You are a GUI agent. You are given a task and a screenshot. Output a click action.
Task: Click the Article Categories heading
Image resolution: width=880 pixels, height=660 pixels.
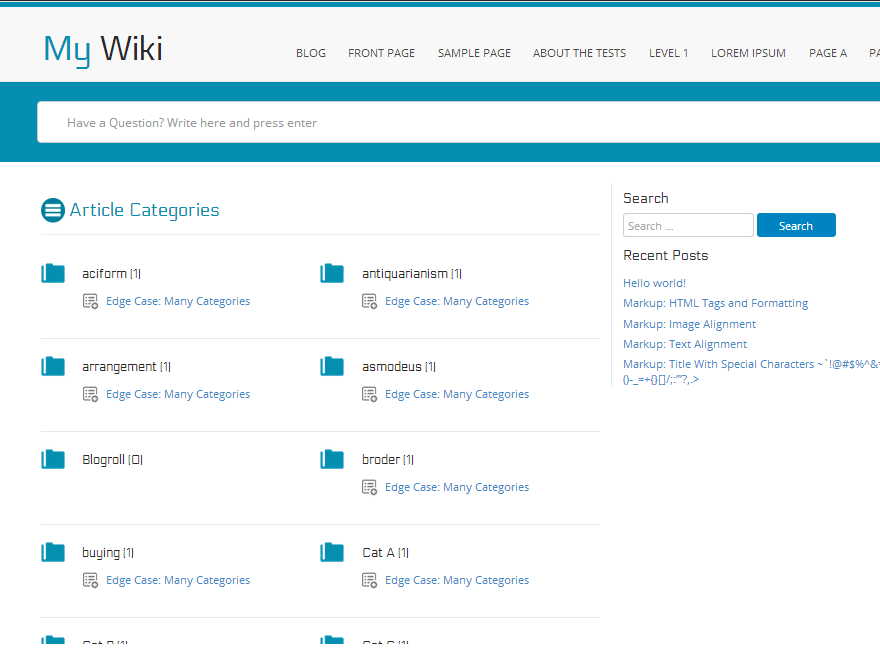coord(144,210)
